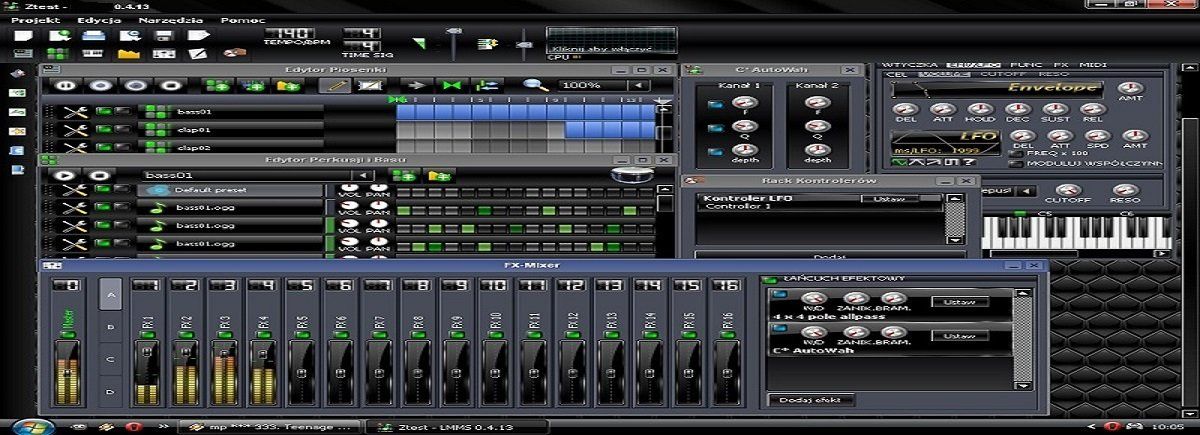Add automation track in Edytor Perkusji i Basu

[439, 175]
